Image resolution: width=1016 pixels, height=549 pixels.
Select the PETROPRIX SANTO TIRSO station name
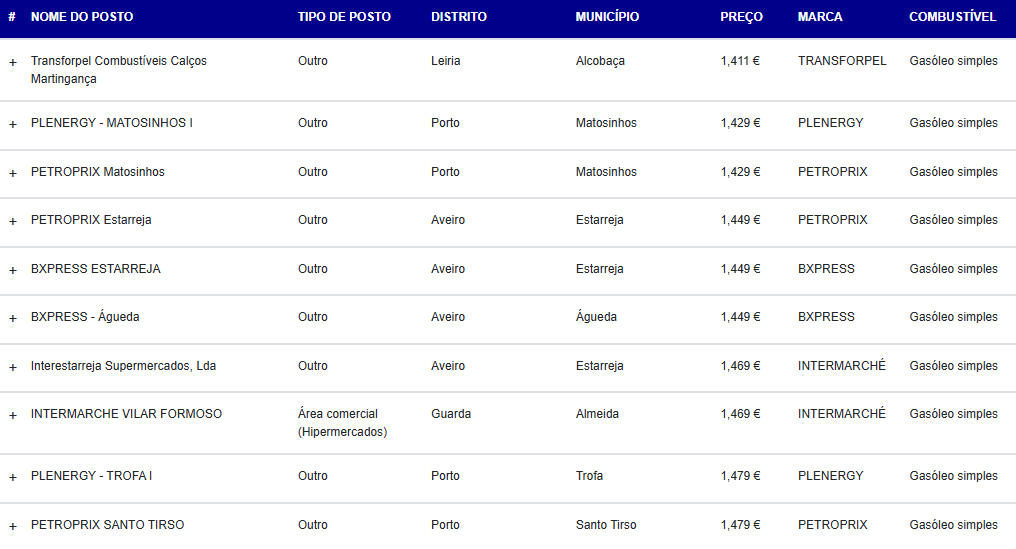[x=108, y=524]
